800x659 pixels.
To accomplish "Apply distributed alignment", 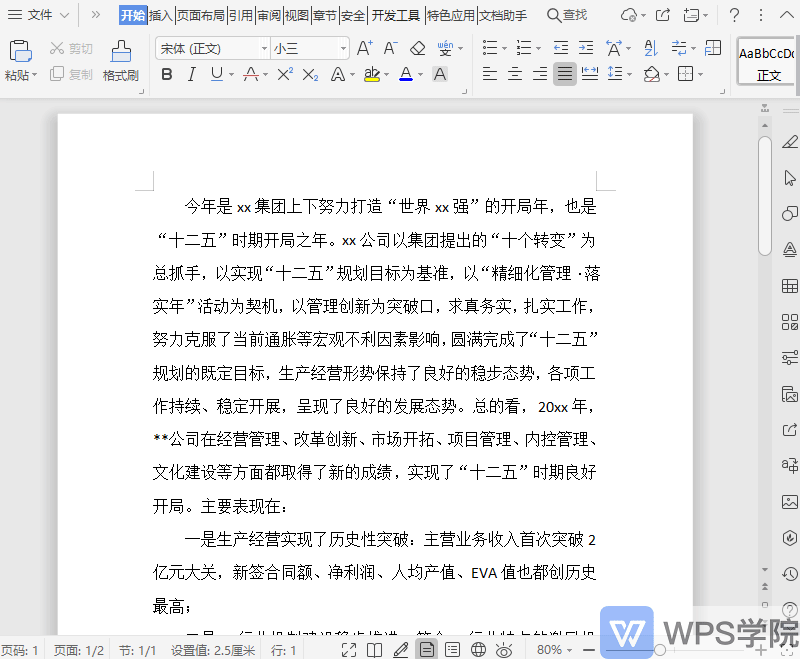I will (x=590, y=74).
